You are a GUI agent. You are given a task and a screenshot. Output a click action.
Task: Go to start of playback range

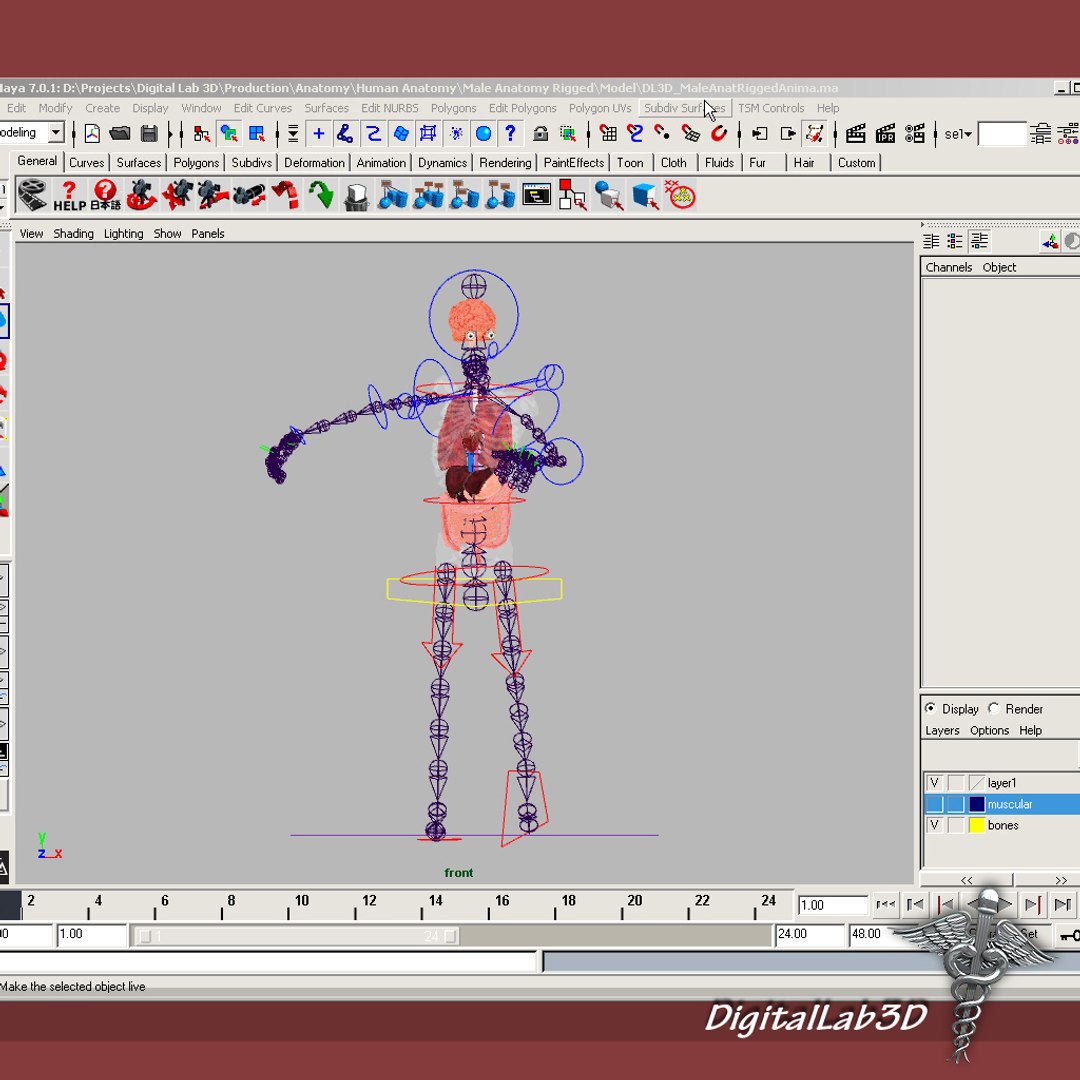[886, 904]
